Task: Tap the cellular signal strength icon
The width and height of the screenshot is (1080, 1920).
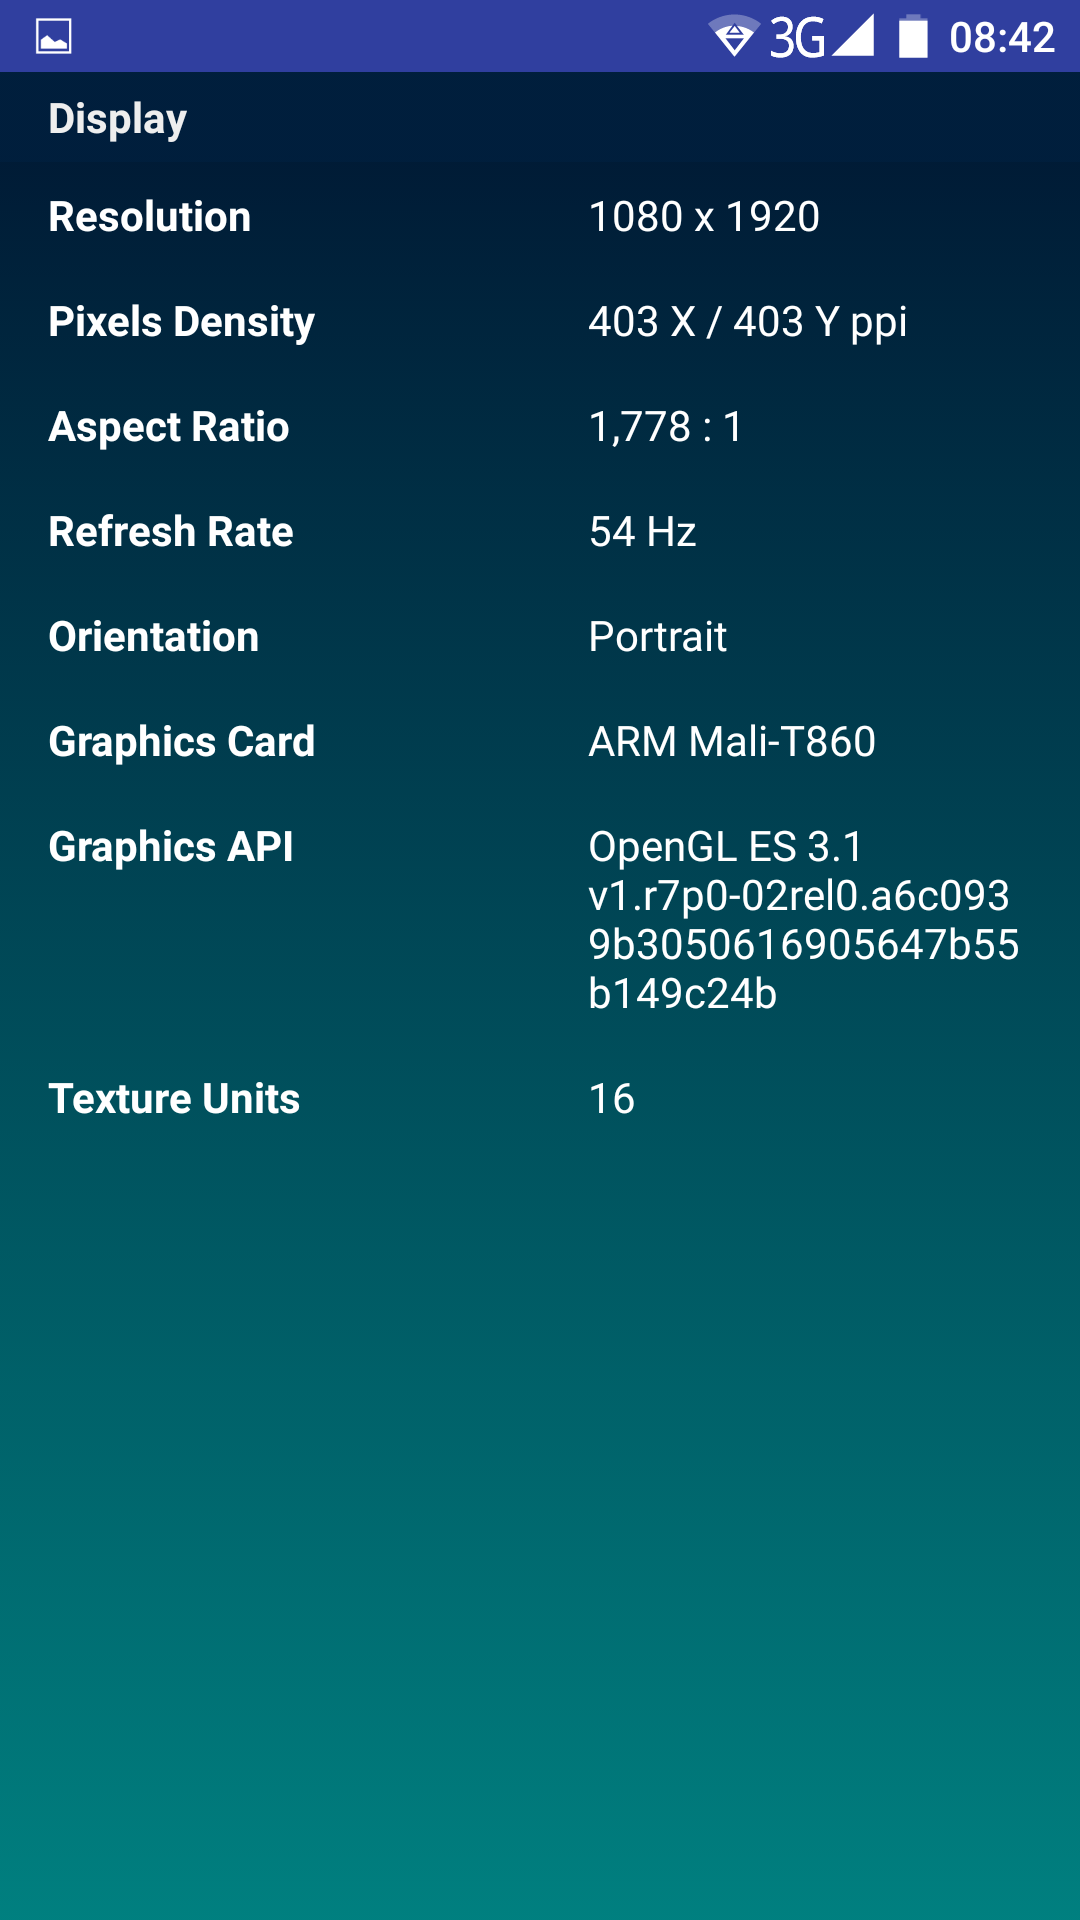Action: [854, 36]
